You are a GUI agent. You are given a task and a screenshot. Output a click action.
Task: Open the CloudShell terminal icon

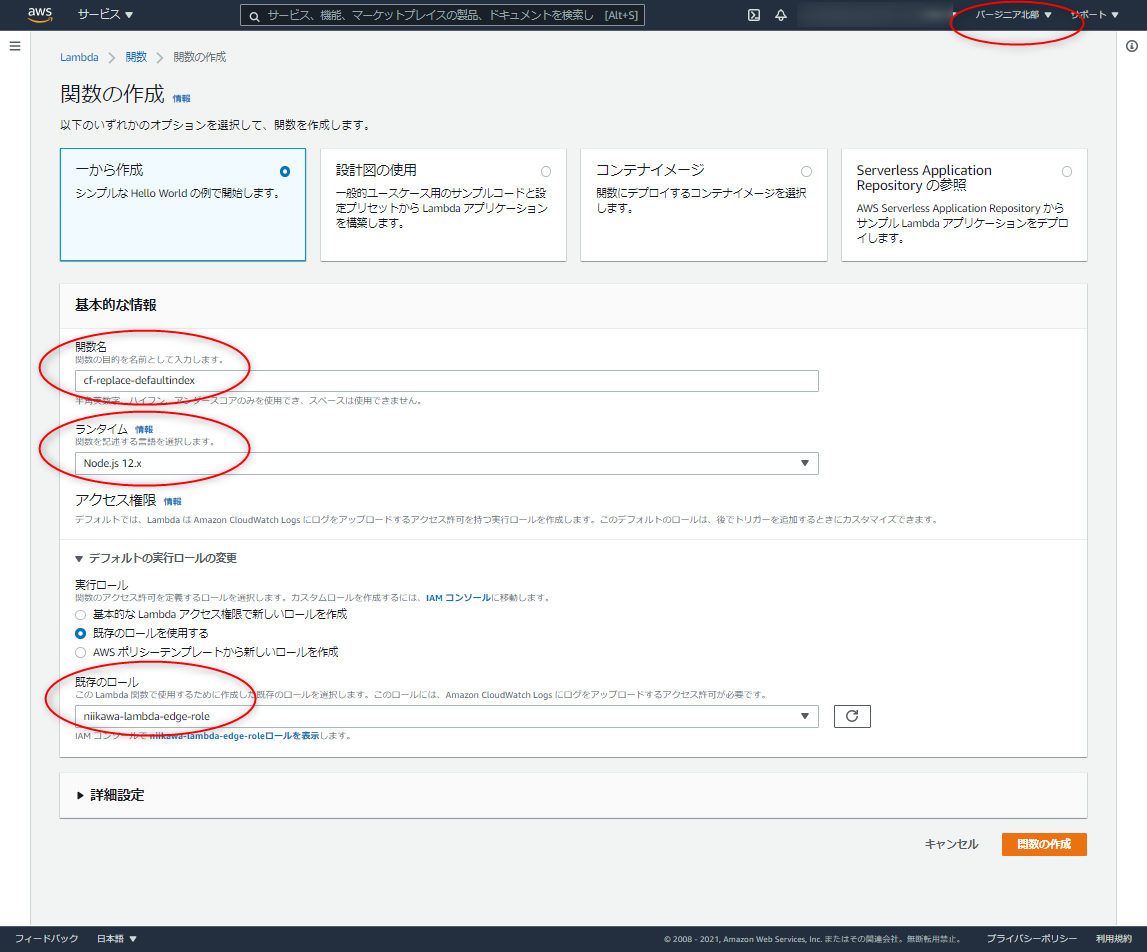753,15
